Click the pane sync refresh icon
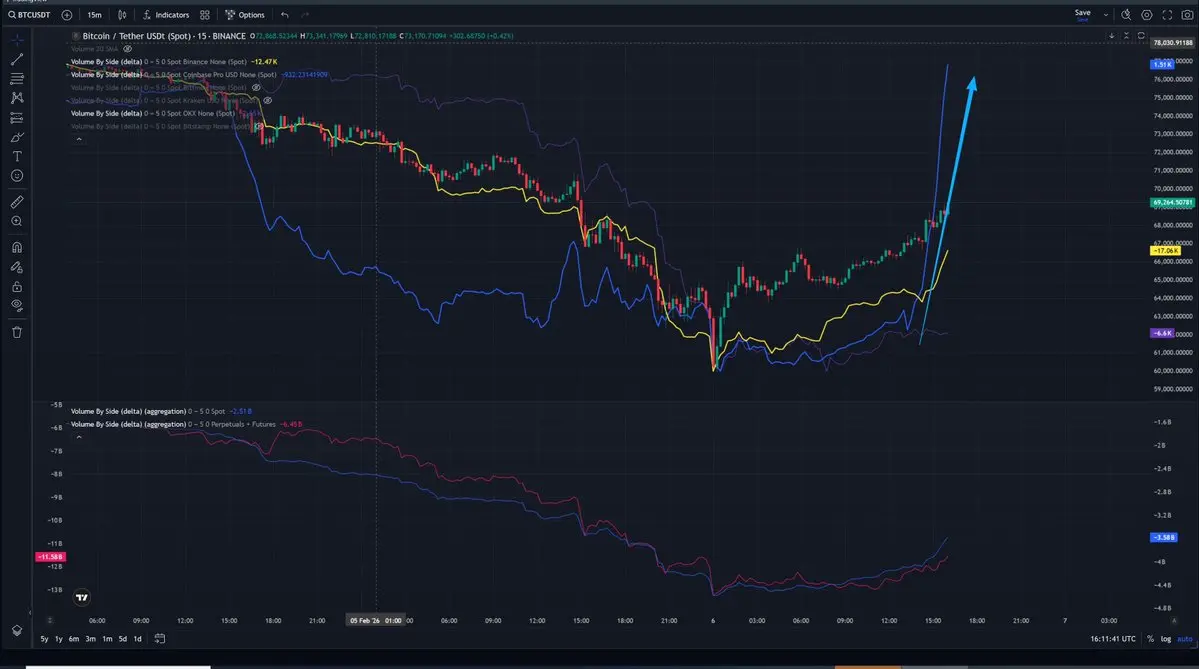The image size is (1199, 669). click(1141, 36)
